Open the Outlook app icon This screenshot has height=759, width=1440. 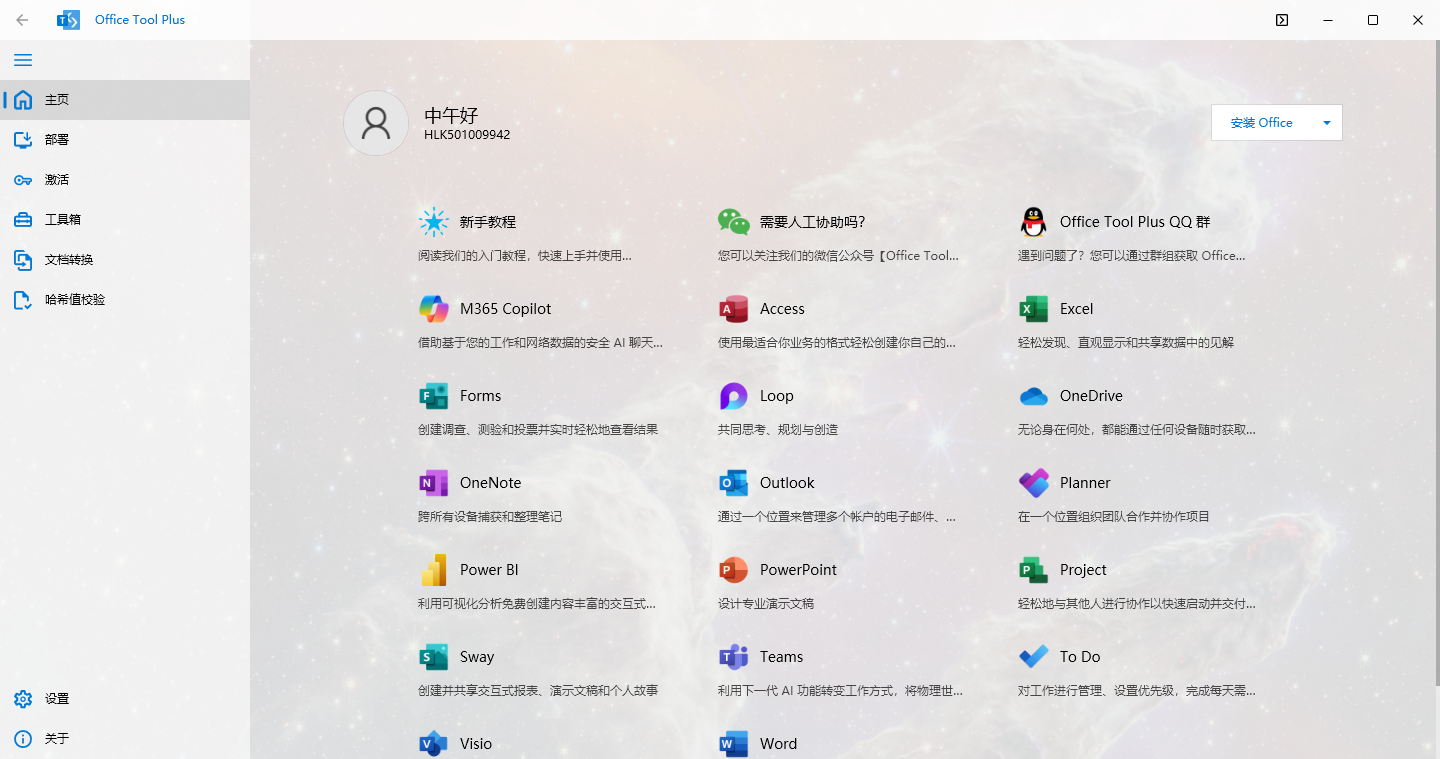click(733, 483)
